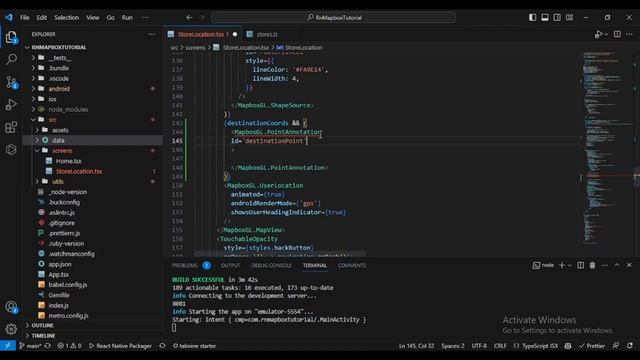Open Run and Debug view
640x360 pixels.
[x=11, y=105]
